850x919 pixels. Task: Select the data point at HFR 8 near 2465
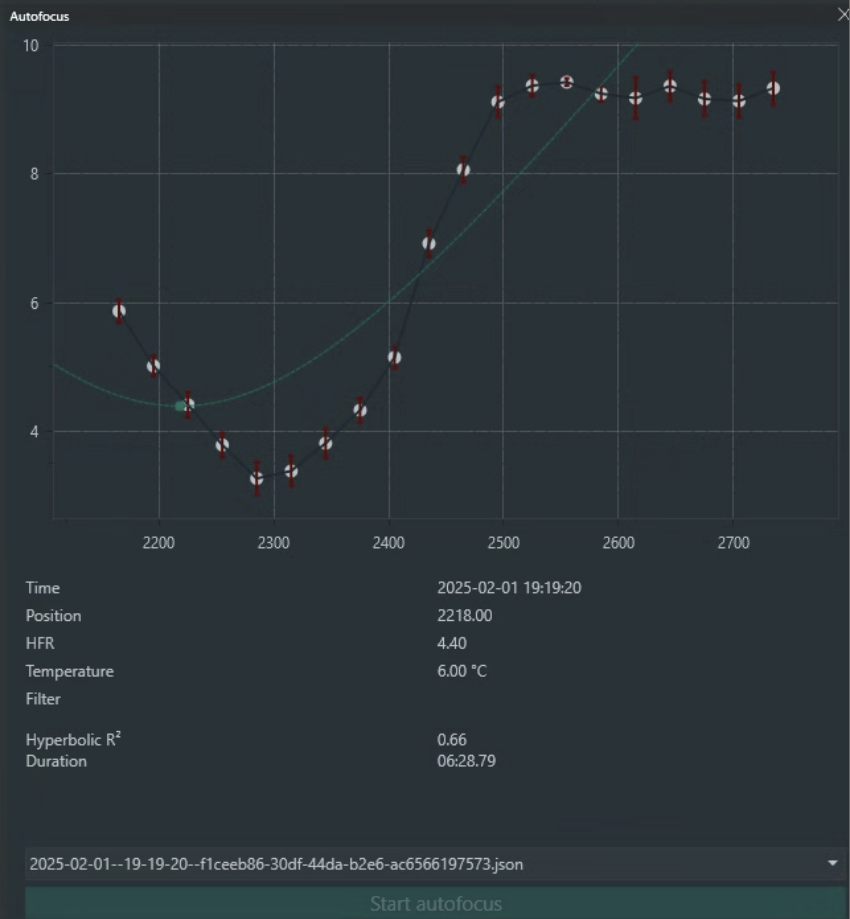click(x=463, y=170)
